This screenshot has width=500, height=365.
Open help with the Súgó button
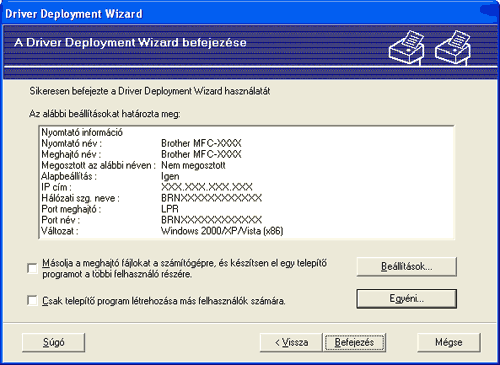(x=54, y=342)
